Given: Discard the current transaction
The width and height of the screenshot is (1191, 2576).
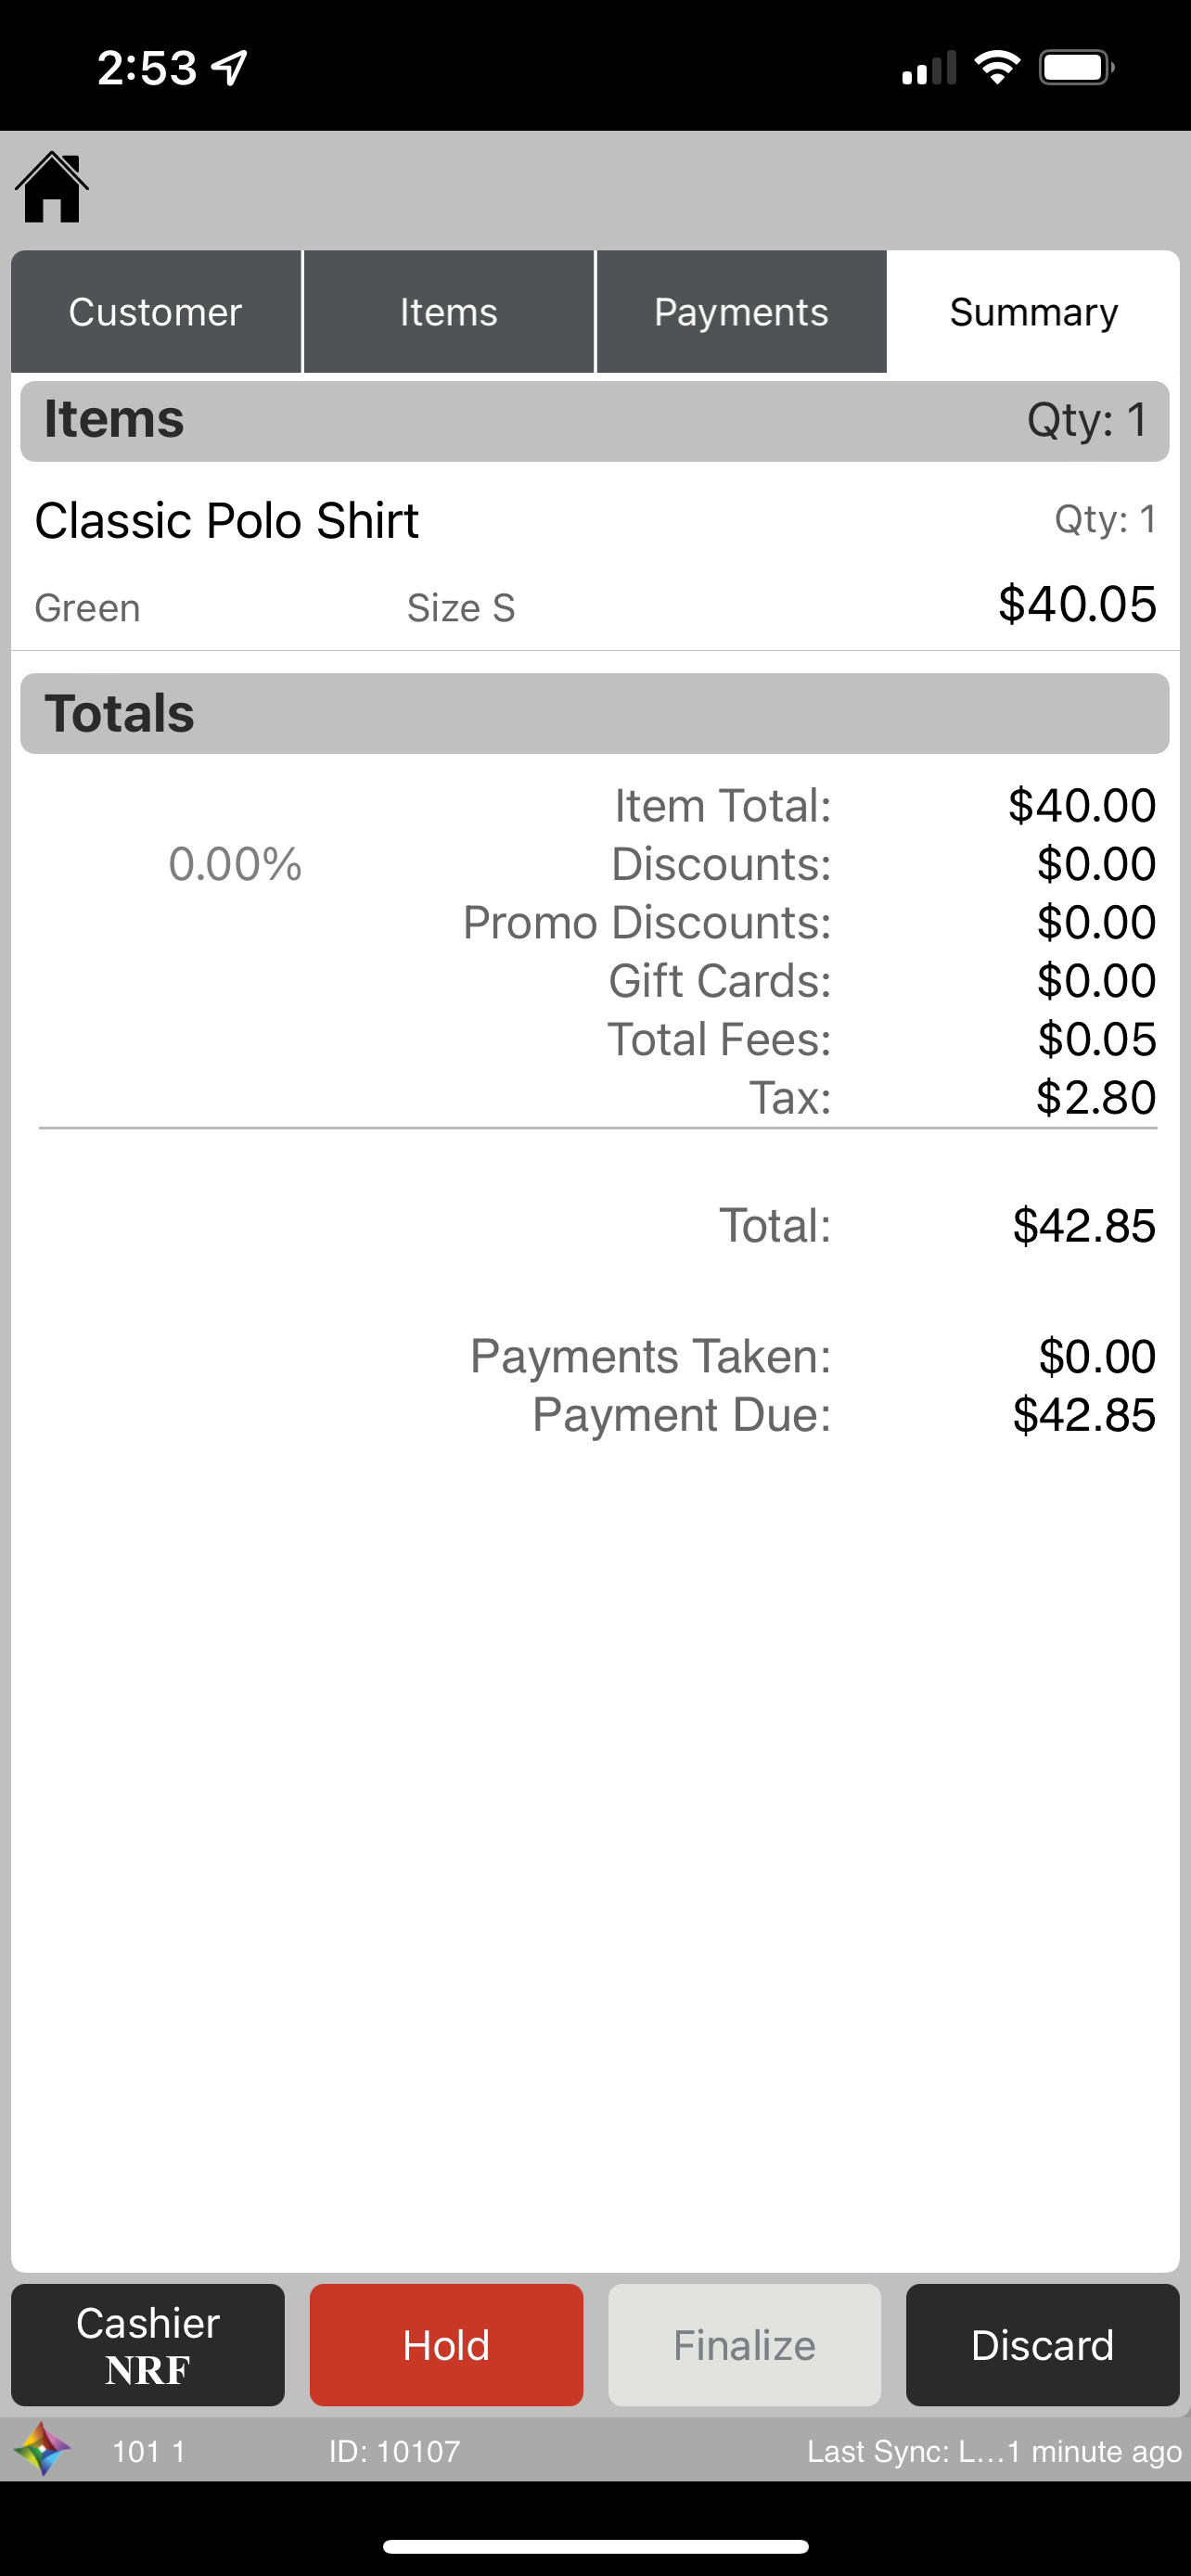Looking at the screenshot, I should point(1042,2345).
